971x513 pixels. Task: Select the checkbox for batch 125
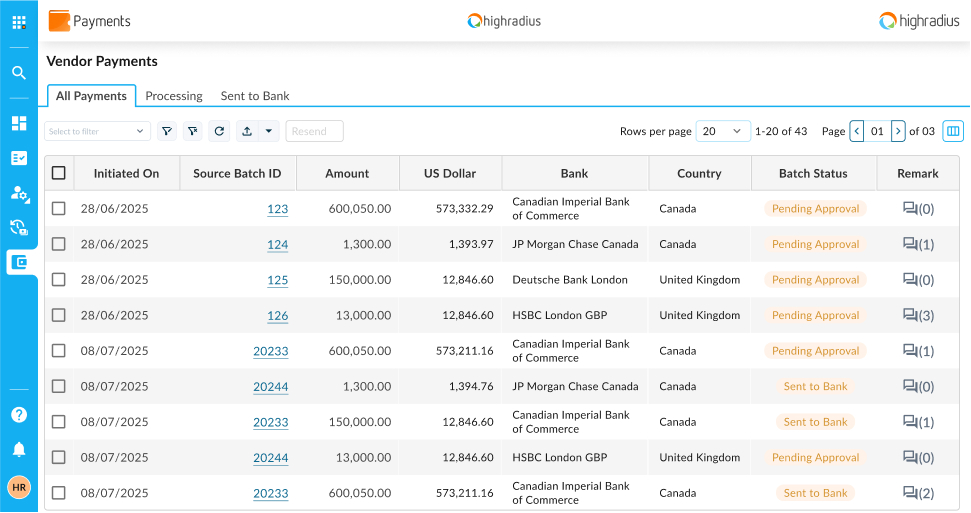tap(59, 280)
